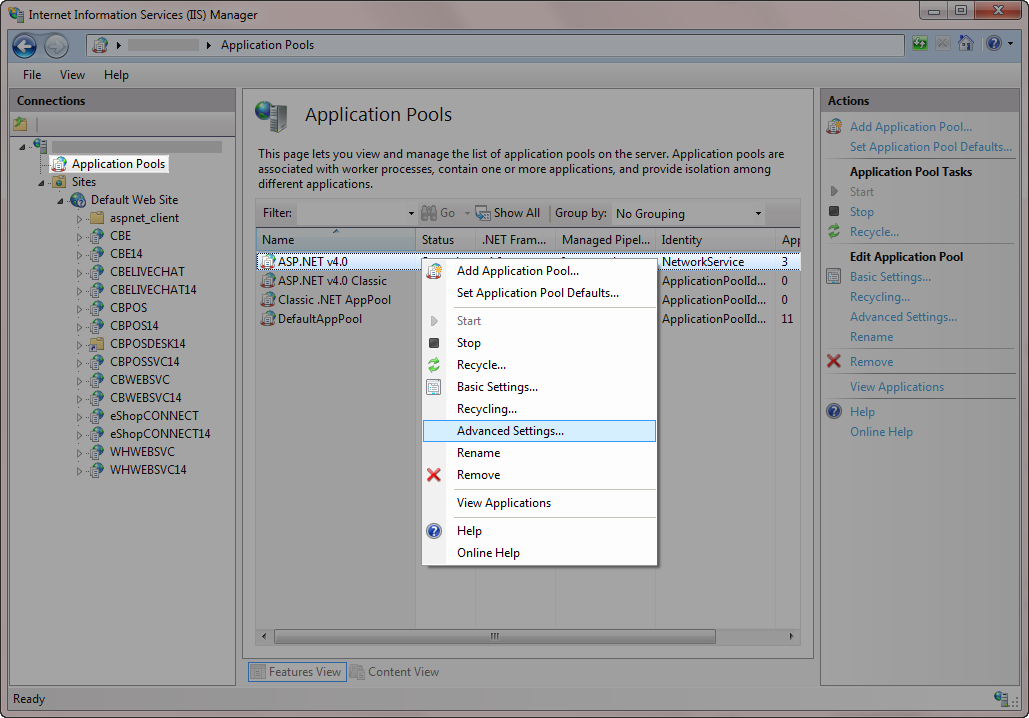Expand the CBE tree node
Screen dimensions: 1029x718
80,236
